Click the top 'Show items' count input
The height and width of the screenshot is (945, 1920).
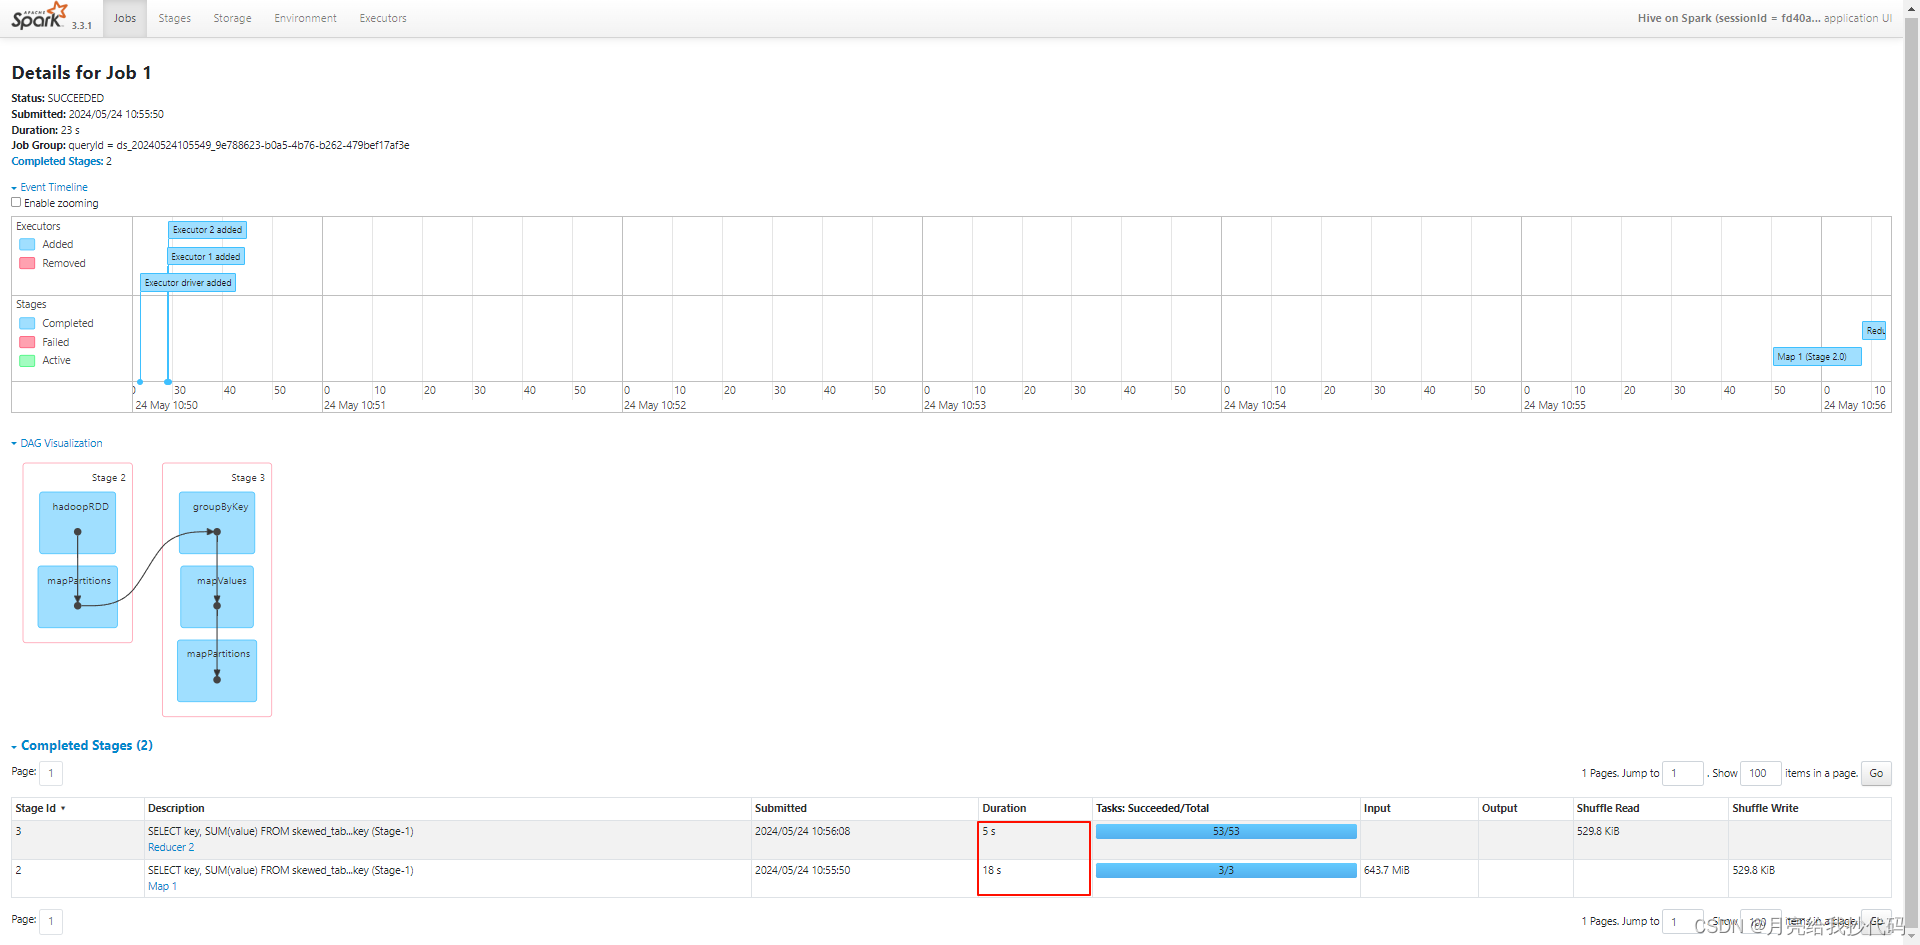coord(1761,773)
